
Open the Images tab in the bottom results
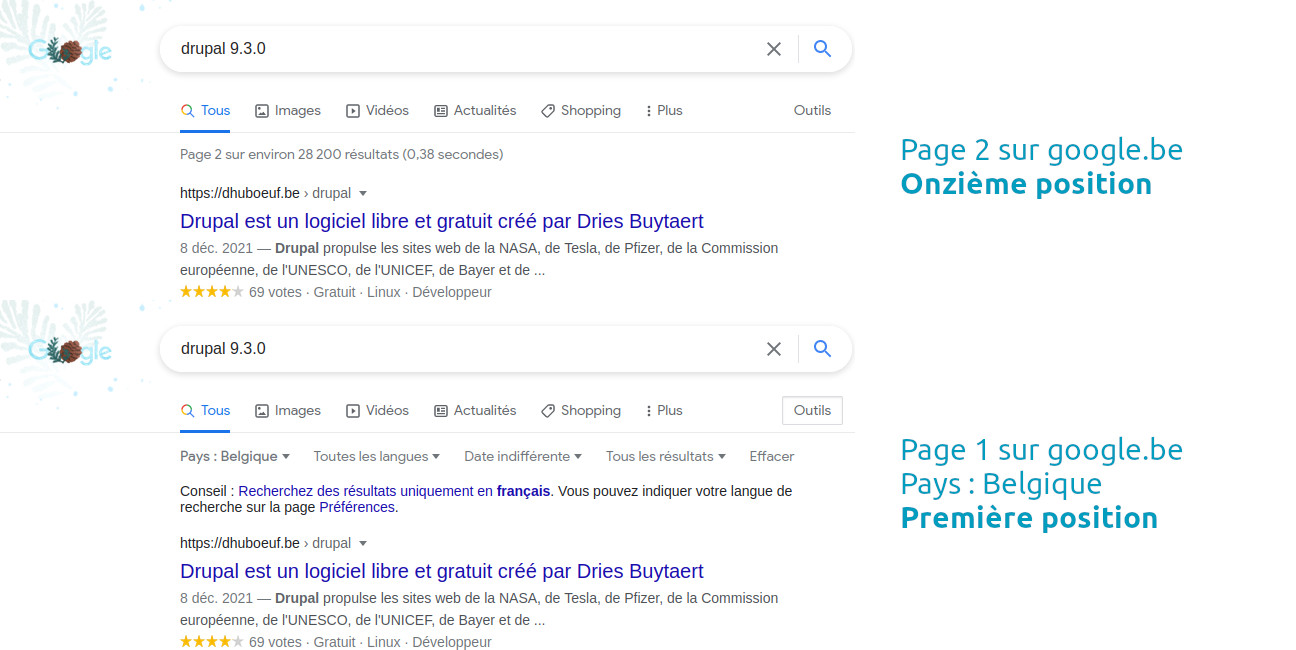288,411
